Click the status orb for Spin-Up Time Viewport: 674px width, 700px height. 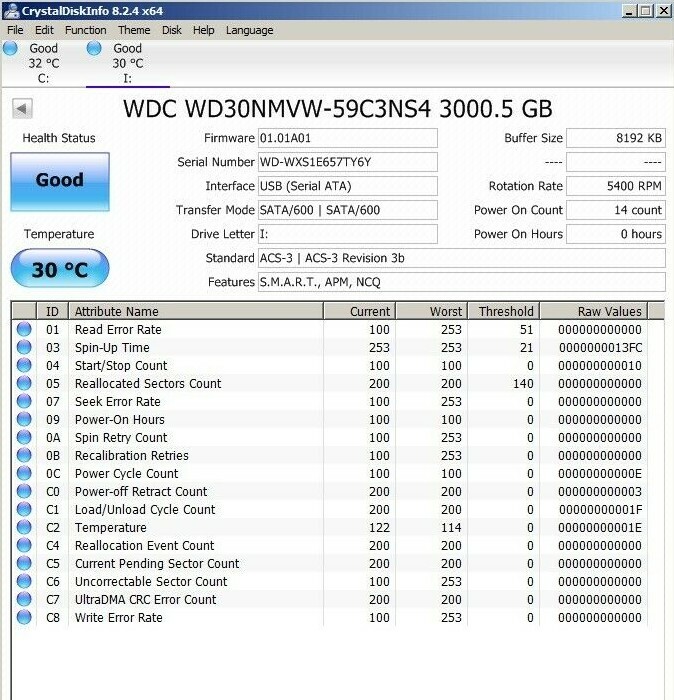pyautogui.click(x=24, y=347)
